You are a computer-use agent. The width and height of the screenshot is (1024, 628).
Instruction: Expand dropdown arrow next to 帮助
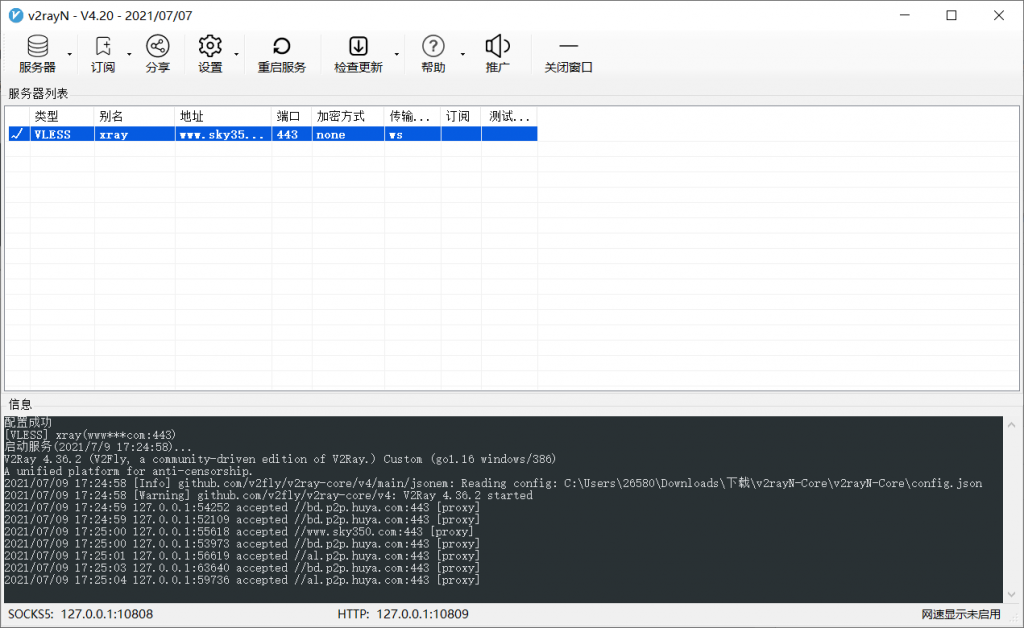(462, 54)
